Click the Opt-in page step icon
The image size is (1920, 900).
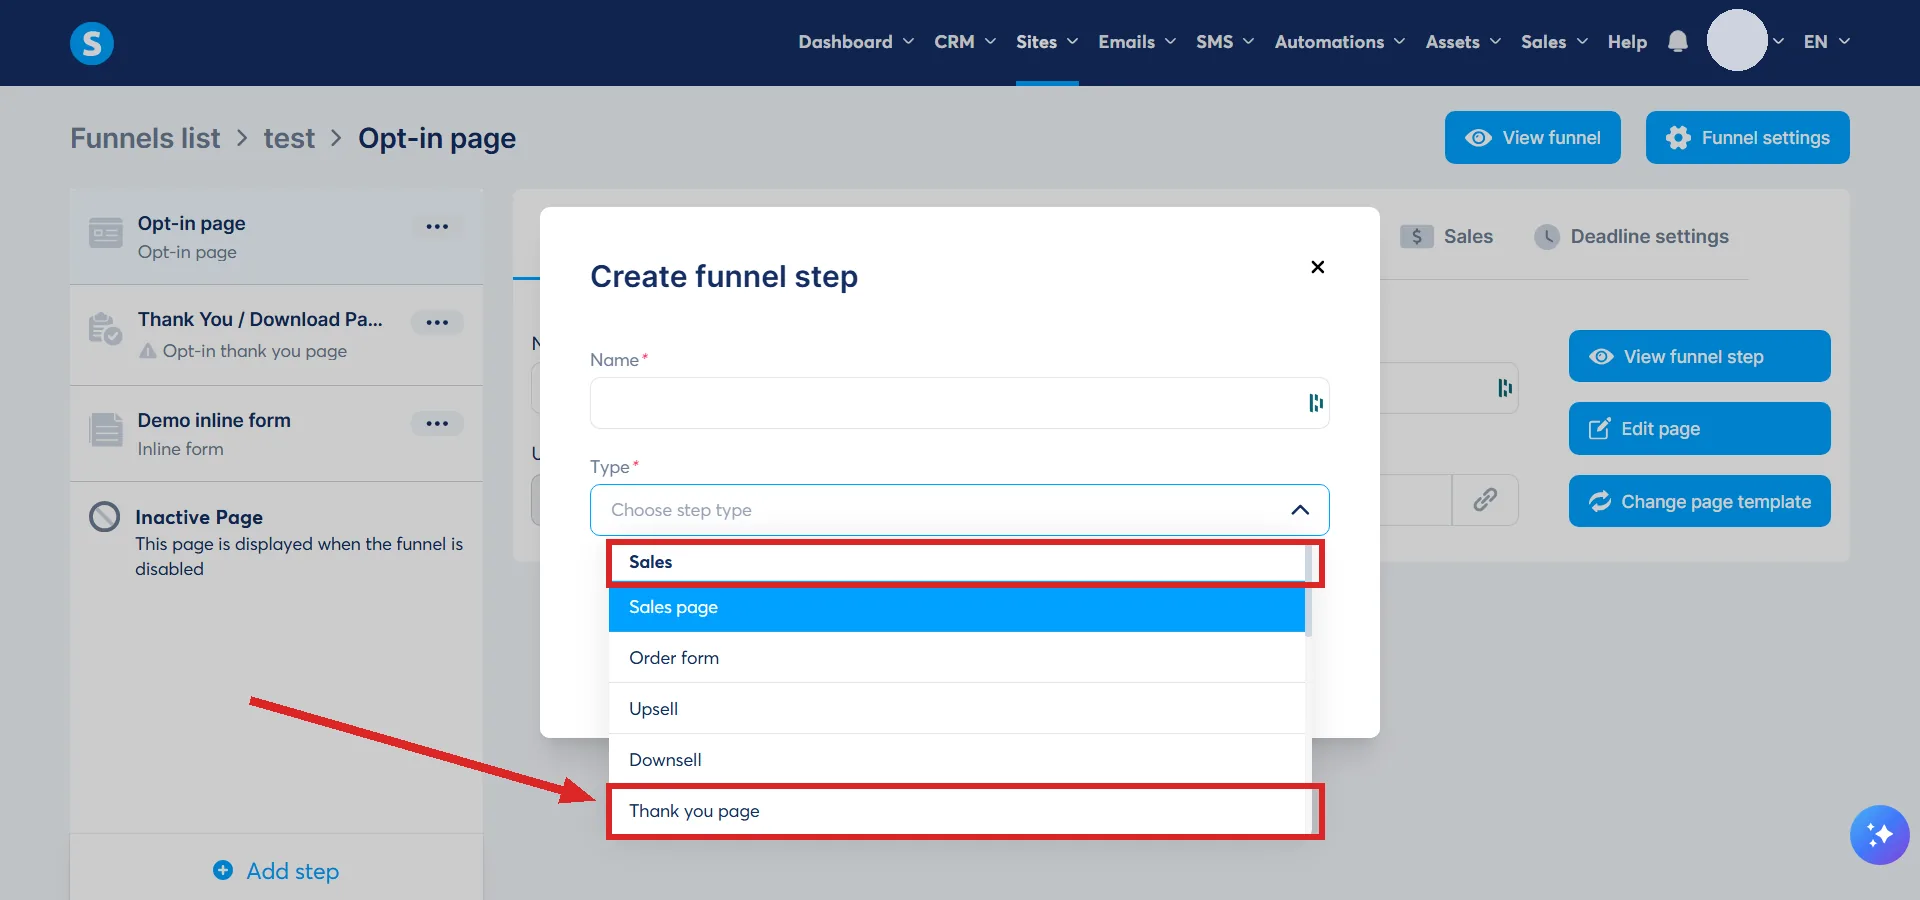[x=106, y=233]
